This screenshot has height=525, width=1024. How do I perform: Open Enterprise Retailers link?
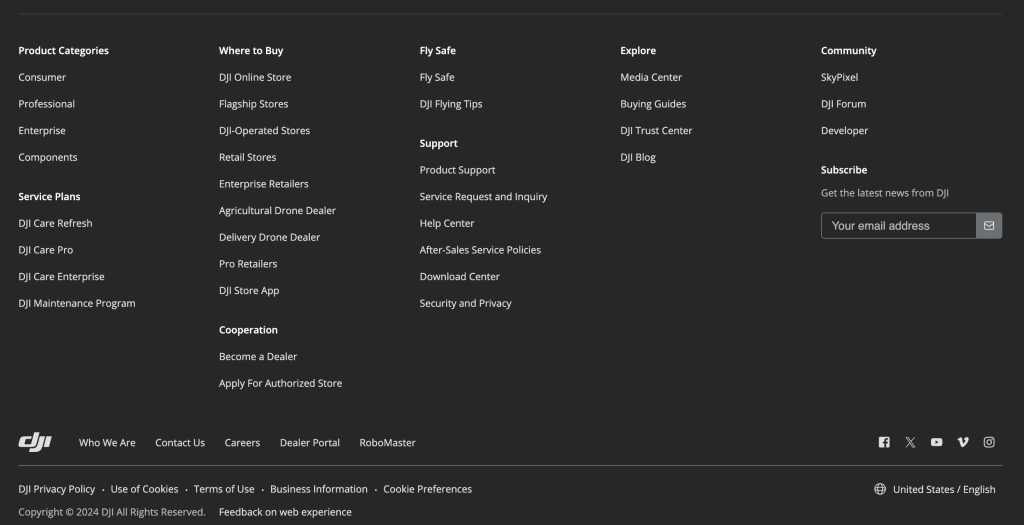click(264, 184)
